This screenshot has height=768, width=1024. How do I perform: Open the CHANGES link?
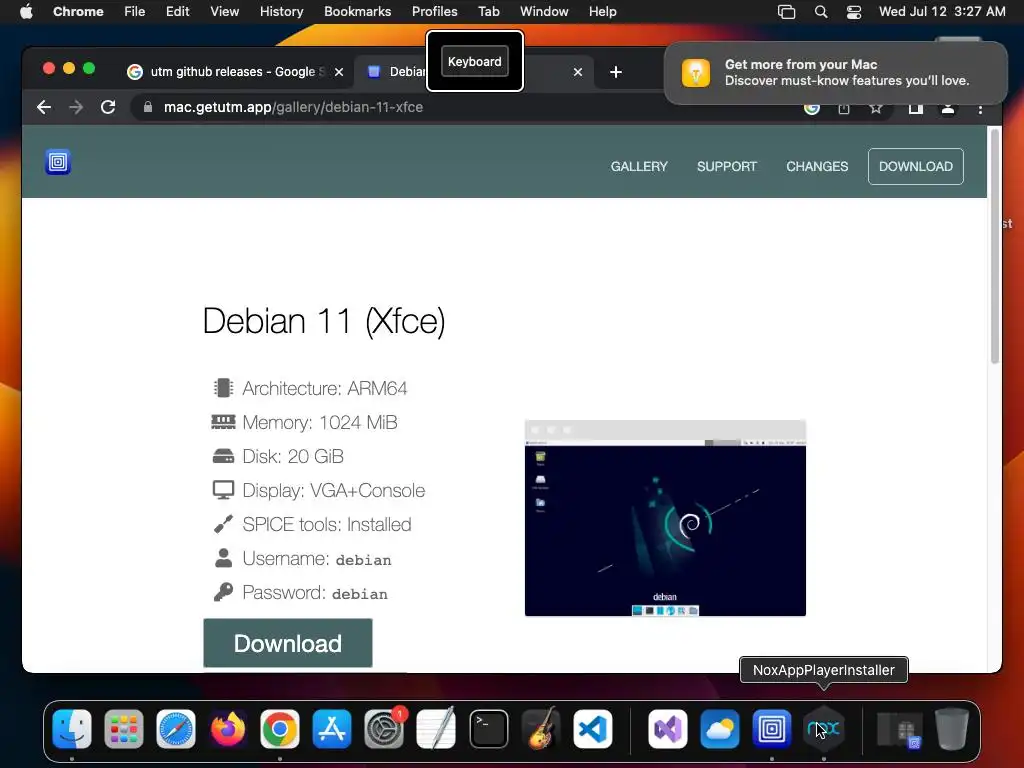point(816,167)
